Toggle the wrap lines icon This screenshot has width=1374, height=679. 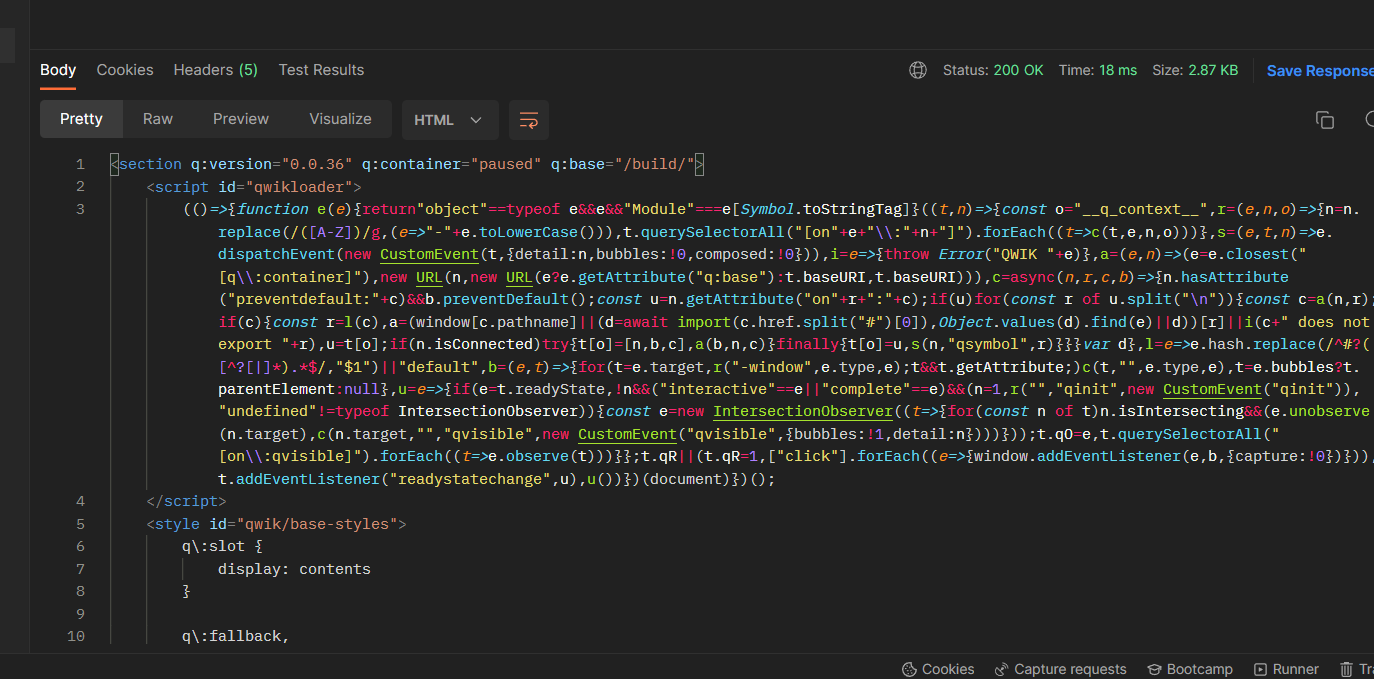529,120
